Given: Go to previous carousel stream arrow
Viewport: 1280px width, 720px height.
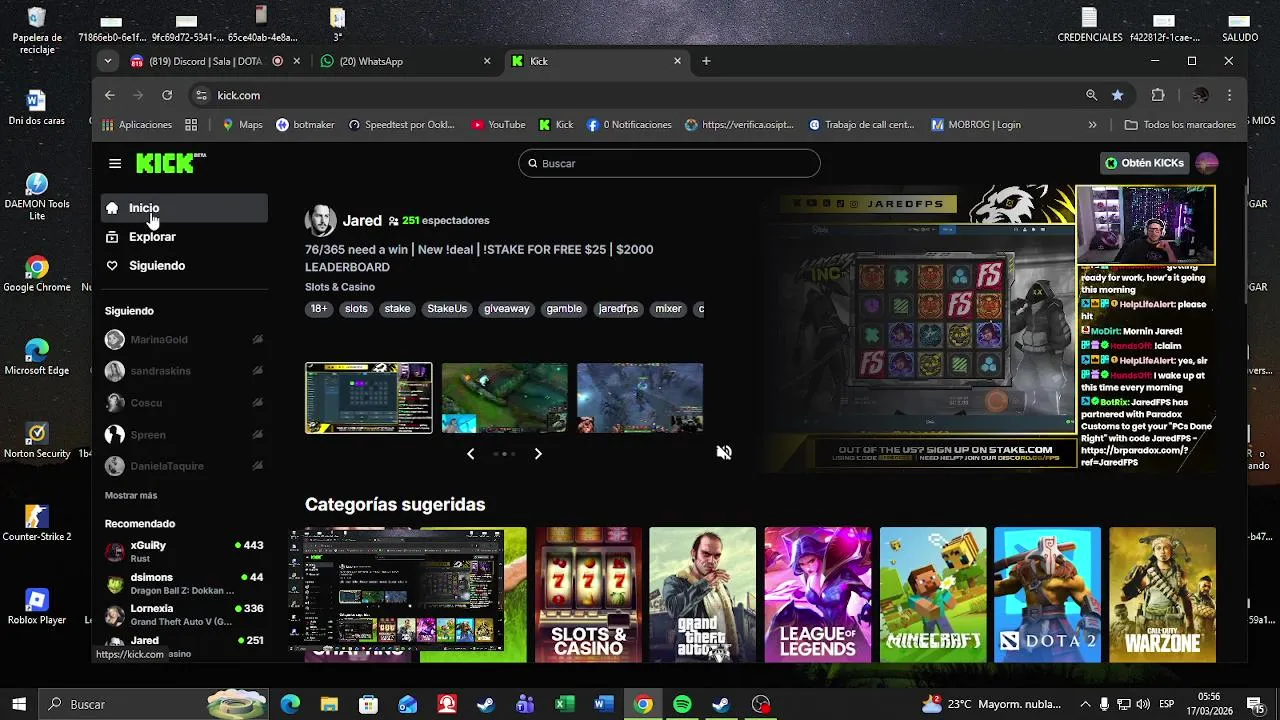Looking at the screenshot, I should point(471,454).
